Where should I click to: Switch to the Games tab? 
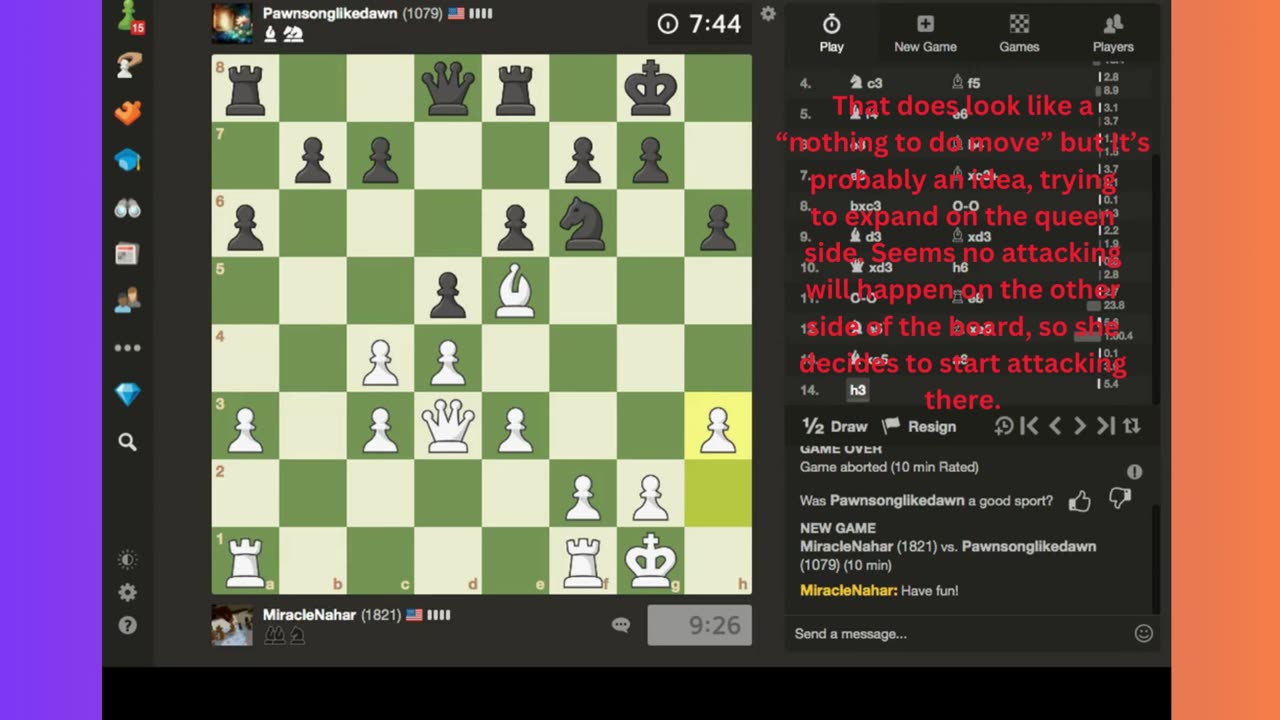tap(1019, 33)
